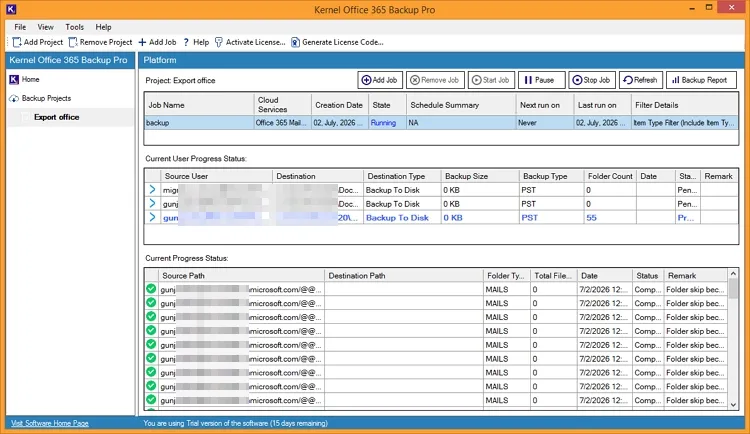Image resolution: width=750 pixels, height=434 pixels.
Task: Click the Job Name column header
Action: pyautogui.click(x=199, y=105)
